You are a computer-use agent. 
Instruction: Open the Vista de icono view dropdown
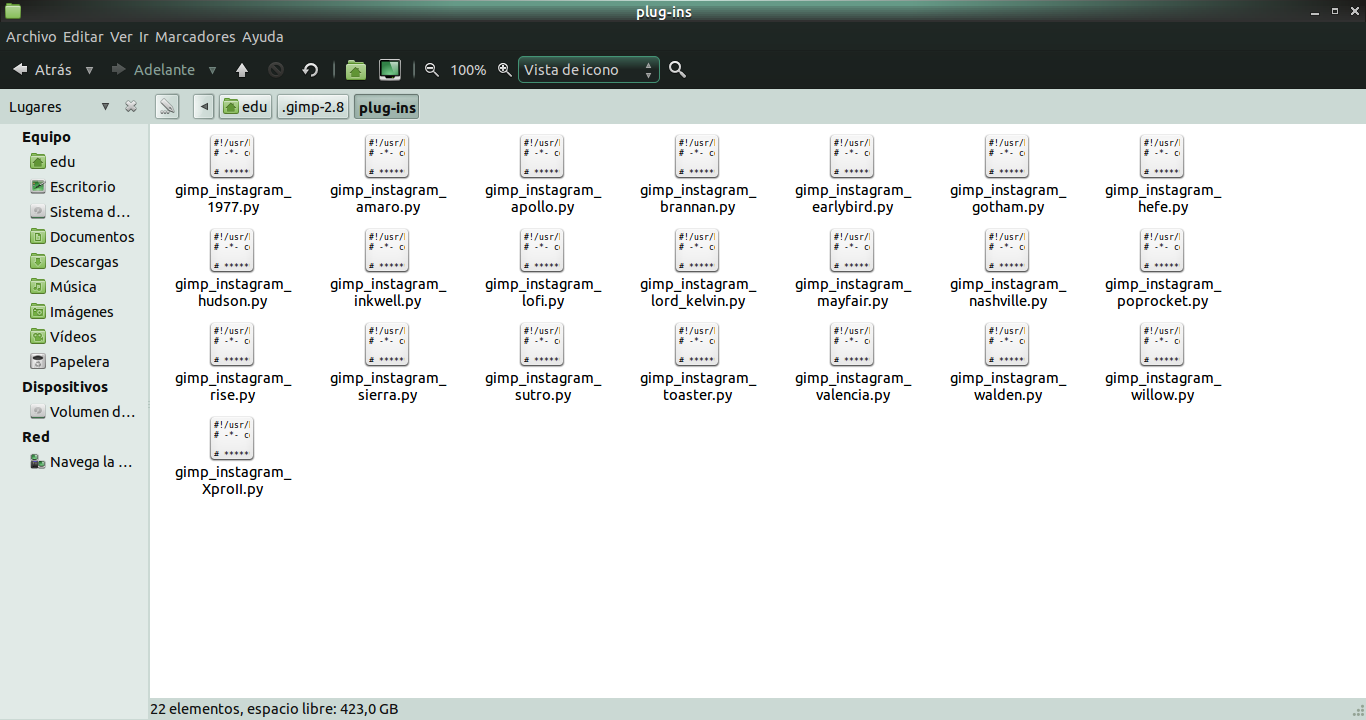pyautogui.click(x=589, y=70)
